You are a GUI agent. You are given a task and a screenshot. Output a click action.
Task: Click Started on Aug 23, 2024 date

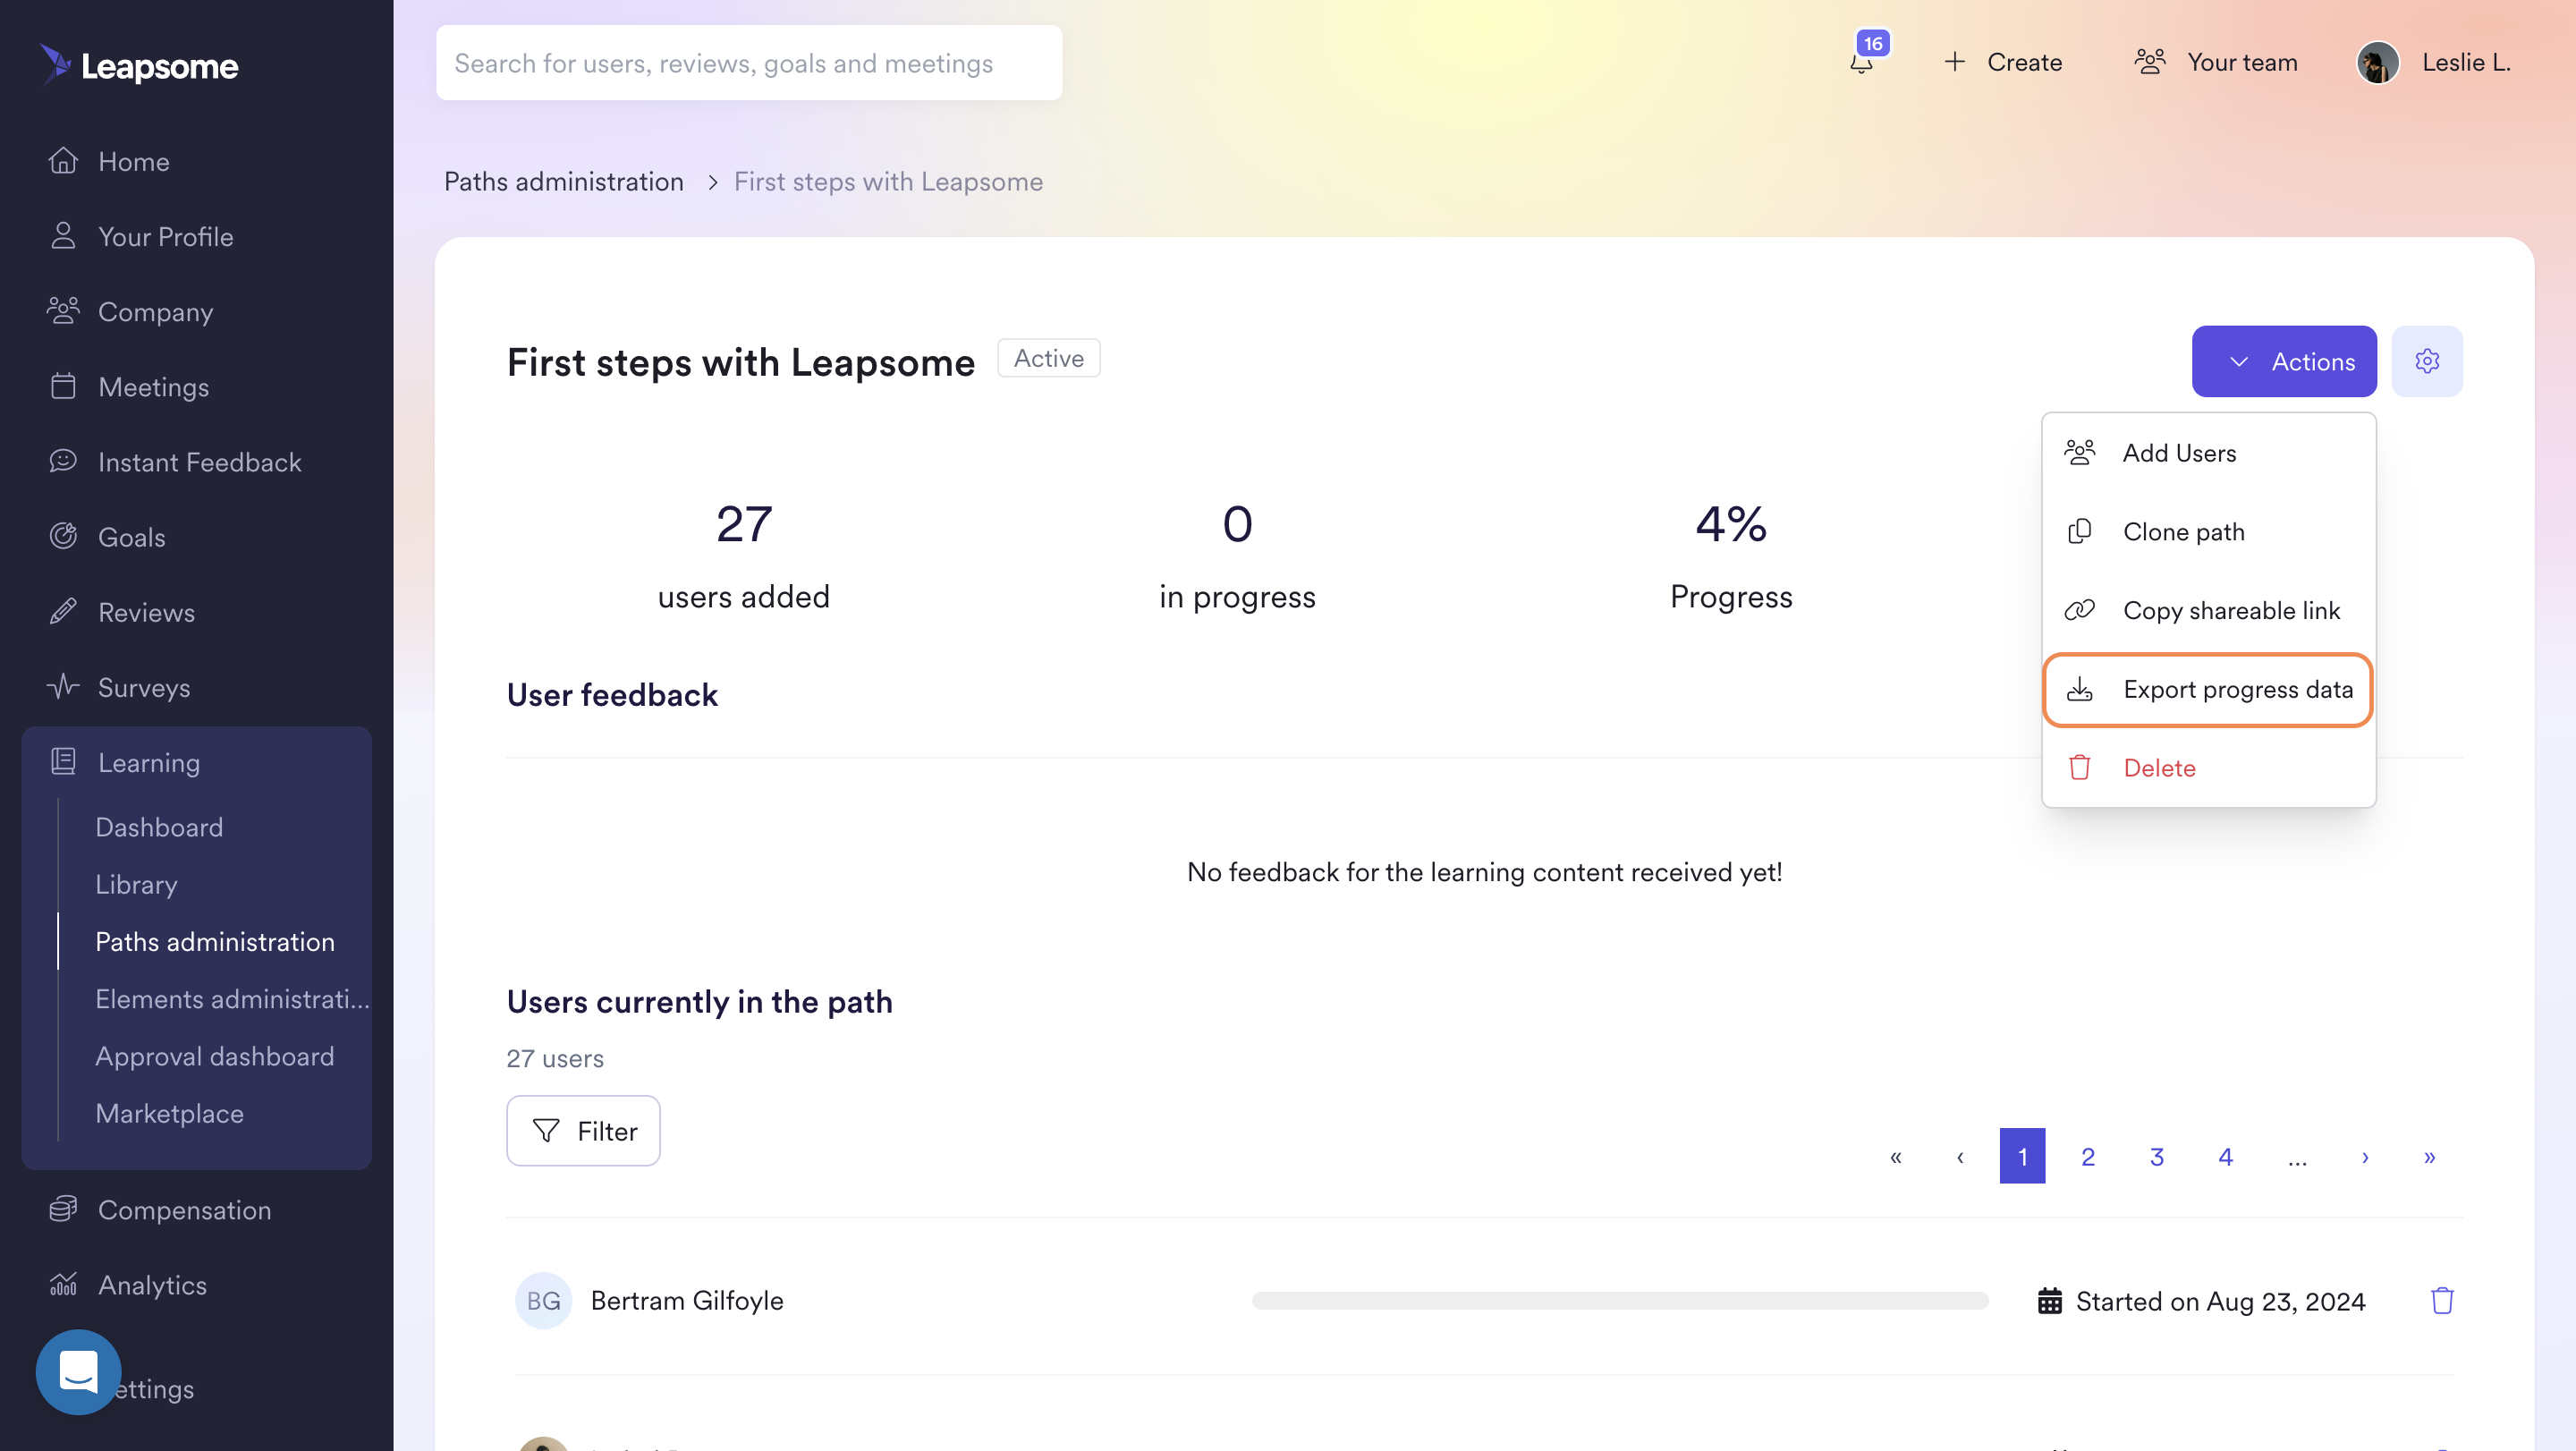click(x=2202, y=1300)
